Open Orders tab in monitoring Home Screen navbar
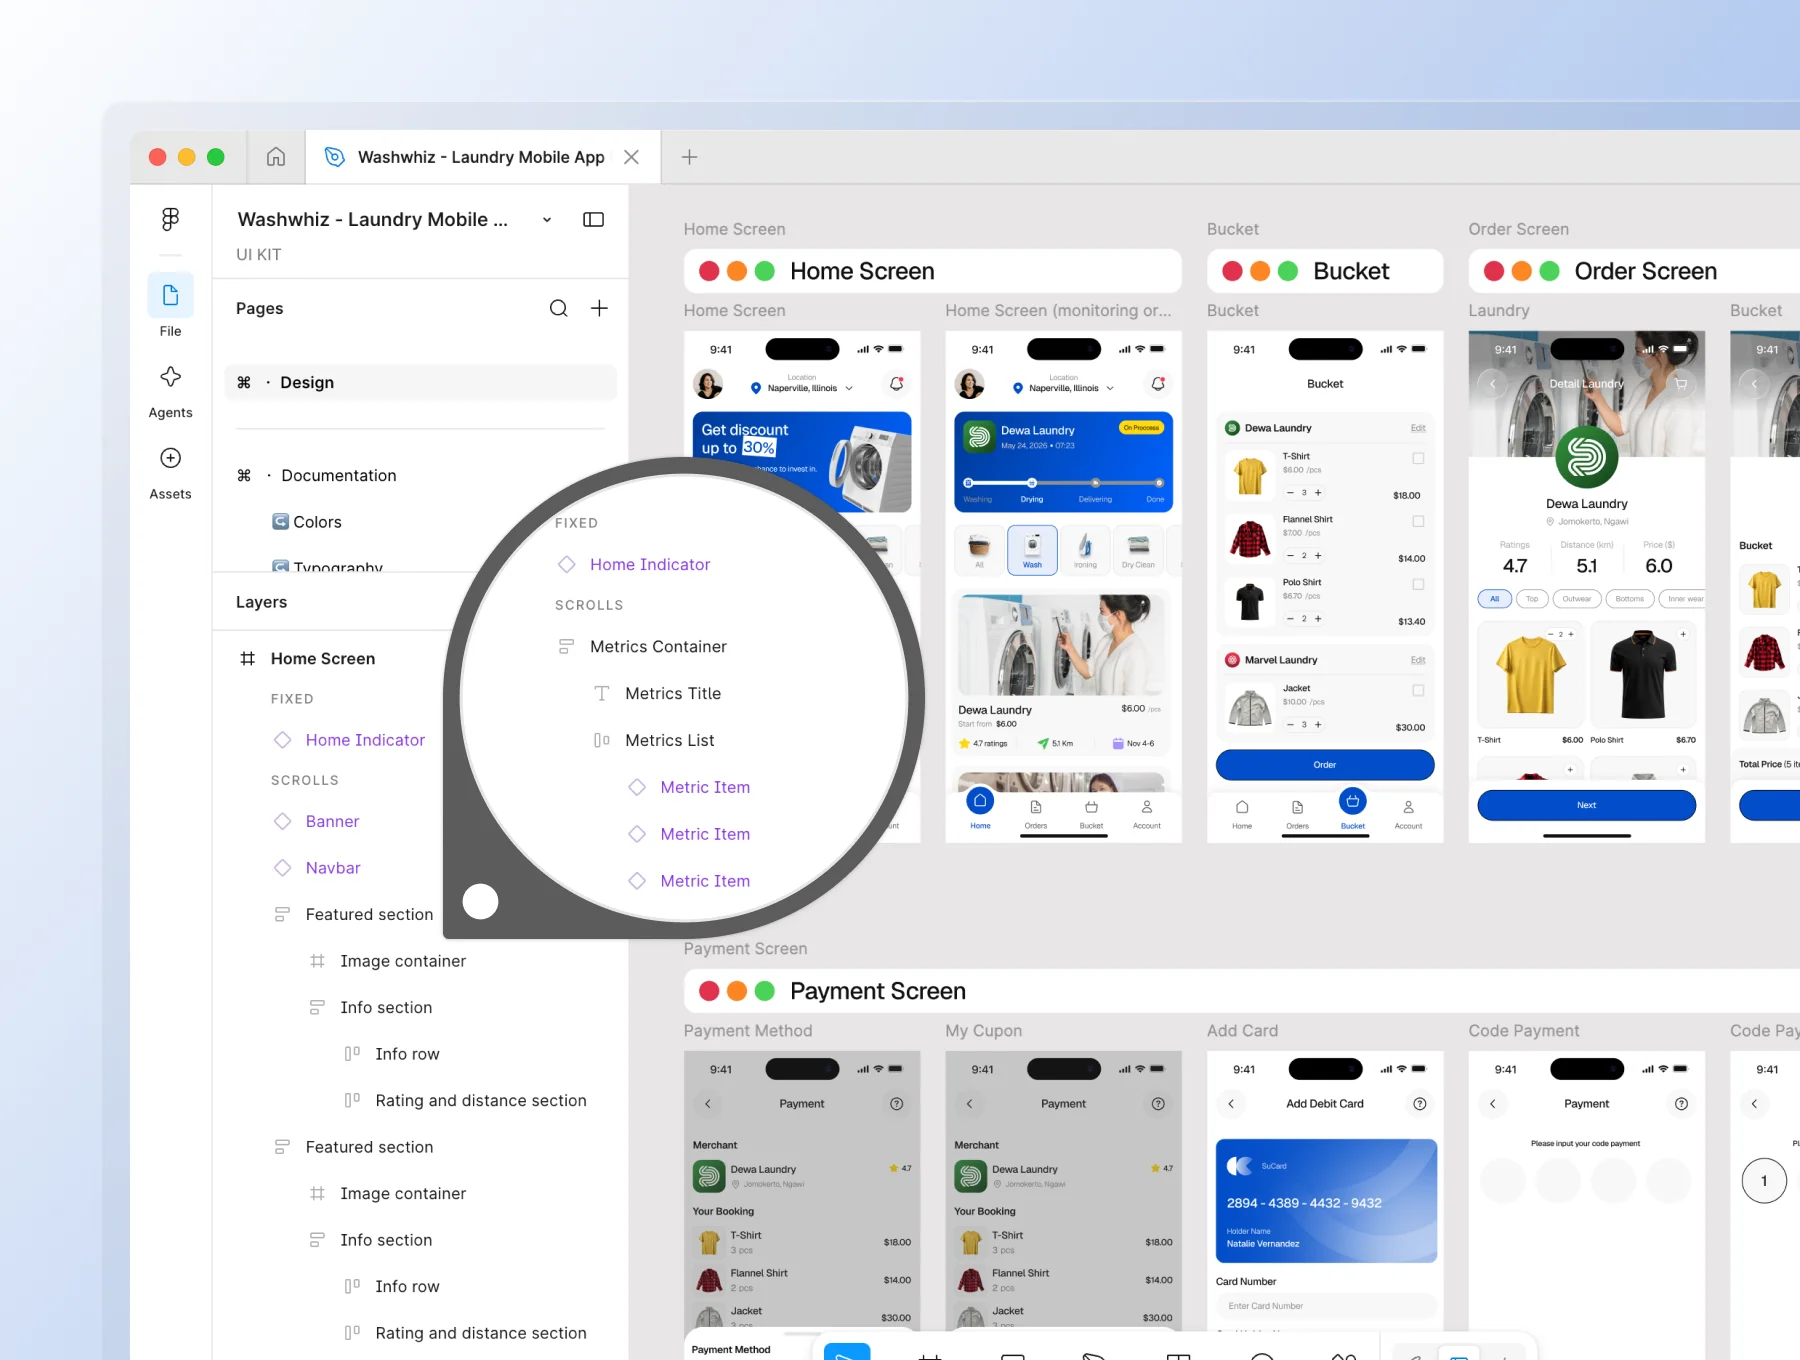Viewport: 1800px width, 1360px height. pos(1036,814)
